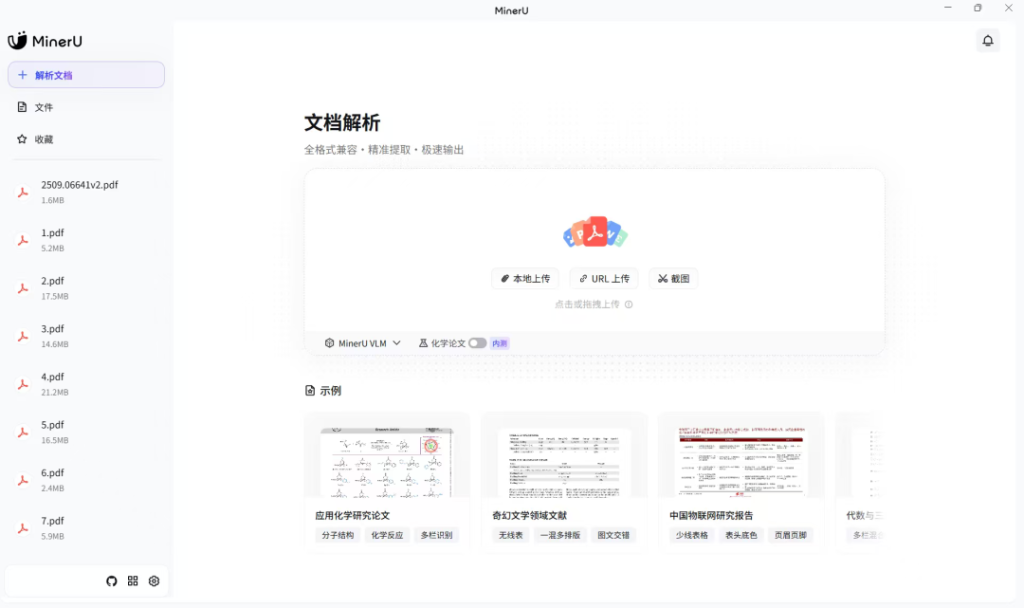The image size is (1024, 608).
Task: Select the 文件 files sidebar icon
Action: coord(22,106)
